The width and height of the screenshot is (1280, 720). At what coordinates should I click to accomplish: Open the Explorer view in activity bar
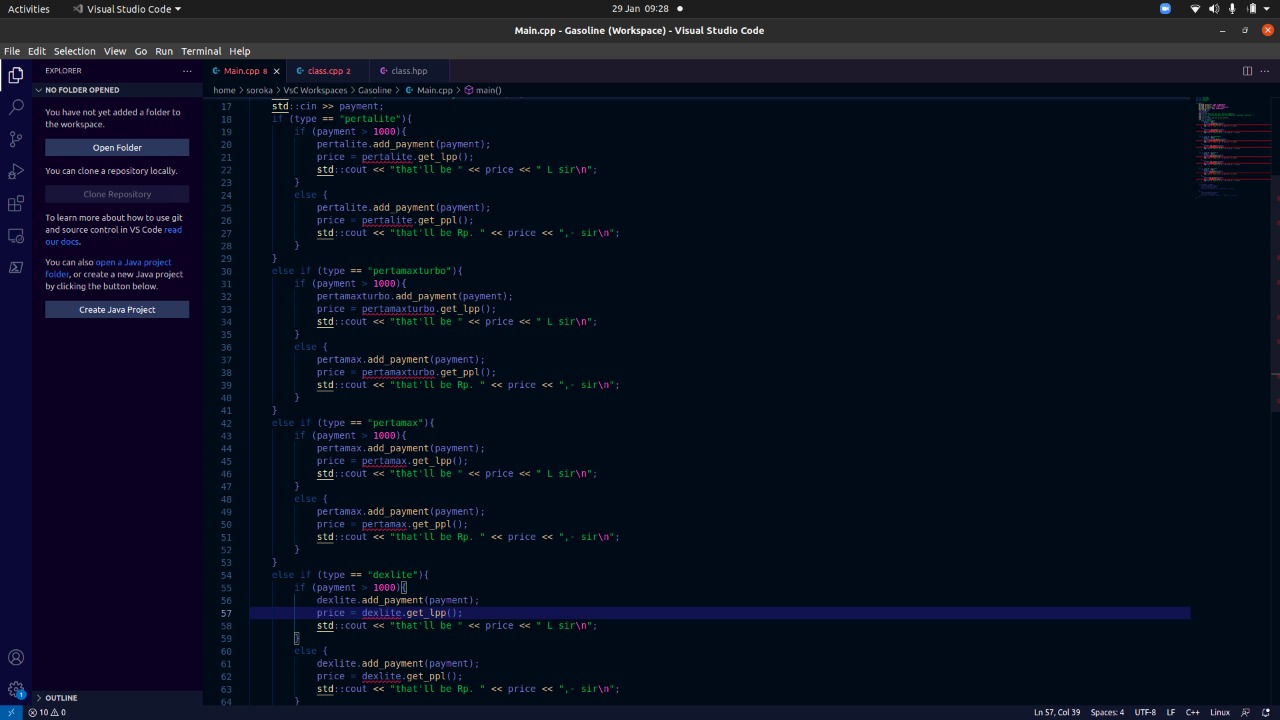[x=16, y=75]
